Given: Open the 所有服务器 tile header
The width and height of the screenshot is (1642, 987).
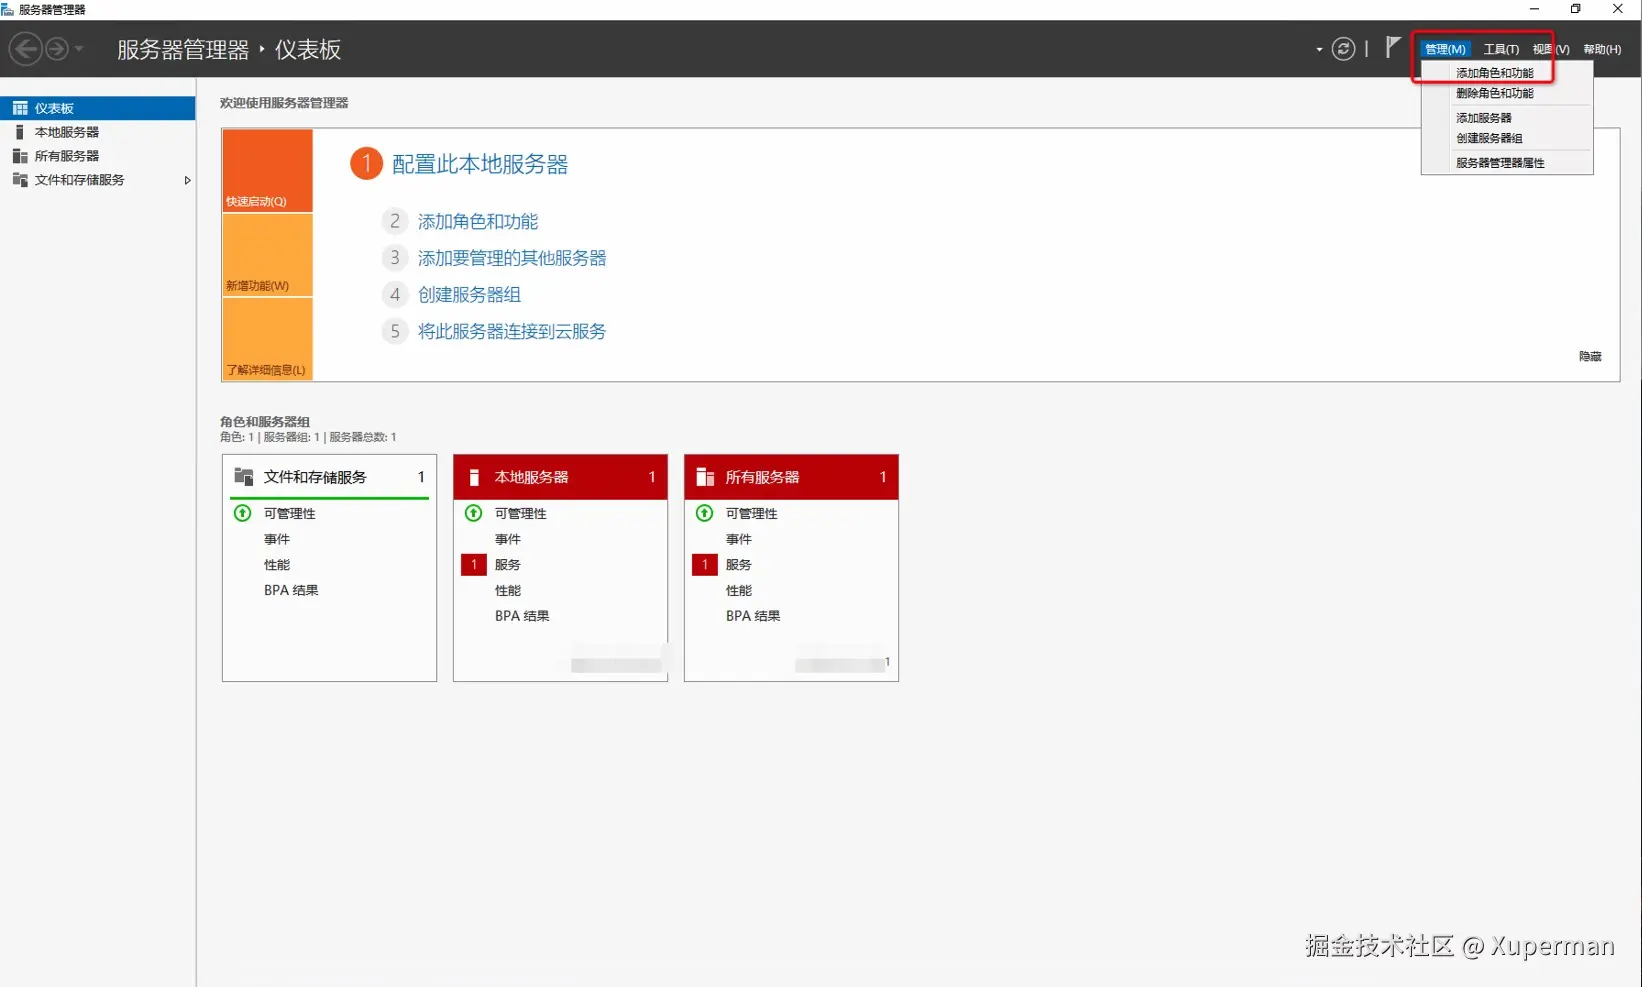Looking at the screenshot, I should (791, 477).
